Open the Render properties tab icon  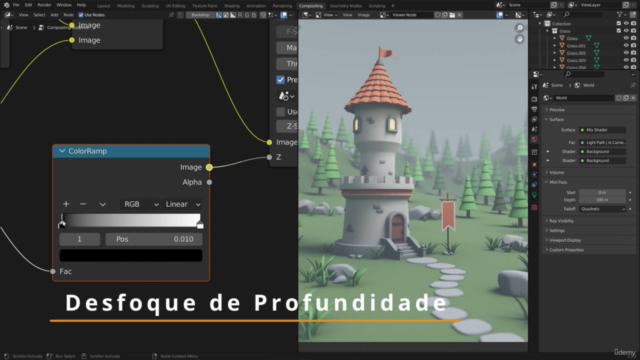tap(534, 99)
